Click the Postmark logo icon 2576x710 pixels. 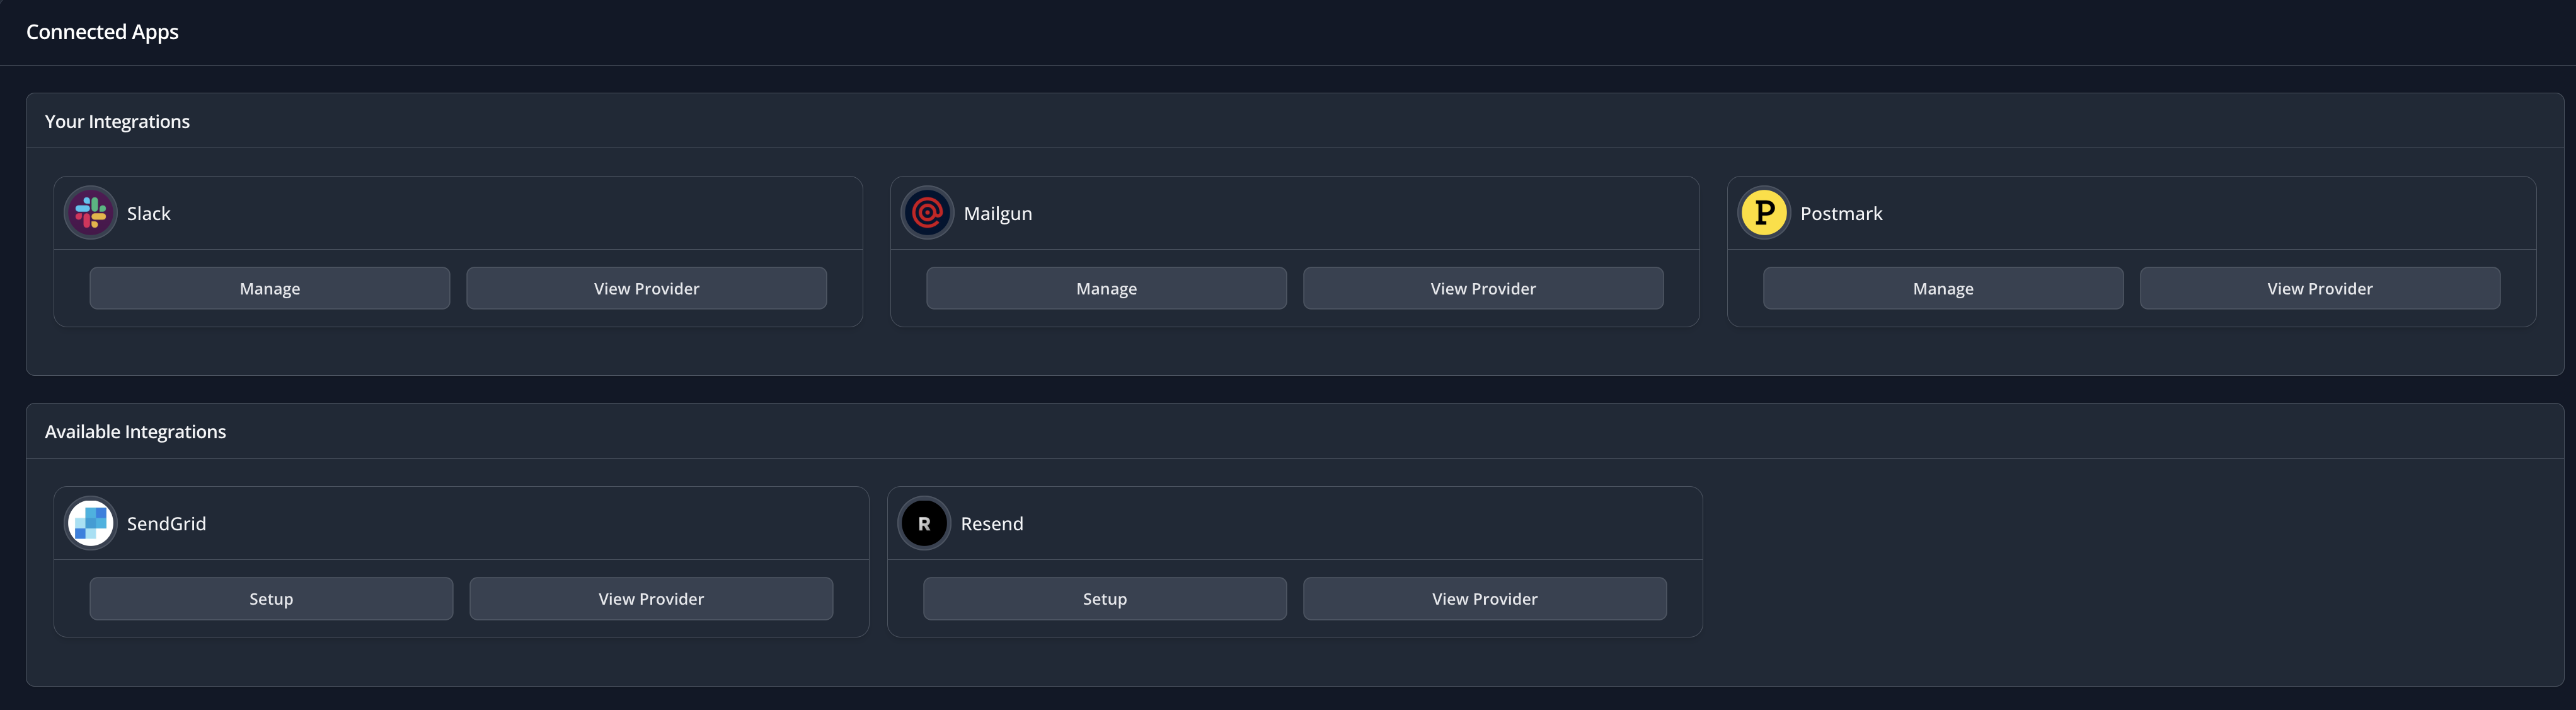tap(1764, 213)
